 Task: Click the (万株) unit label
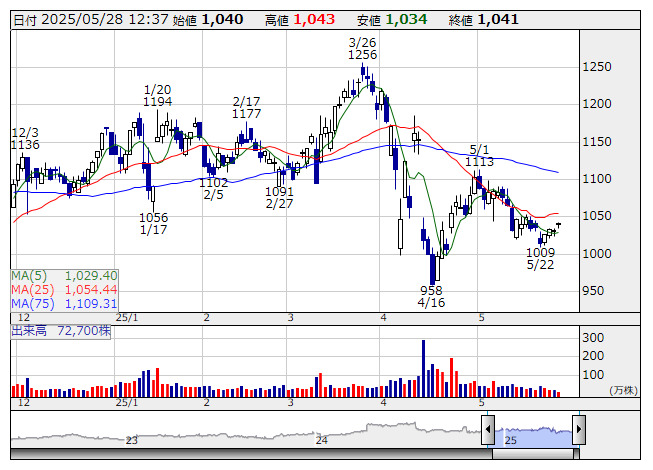click(x=623, y=390)
